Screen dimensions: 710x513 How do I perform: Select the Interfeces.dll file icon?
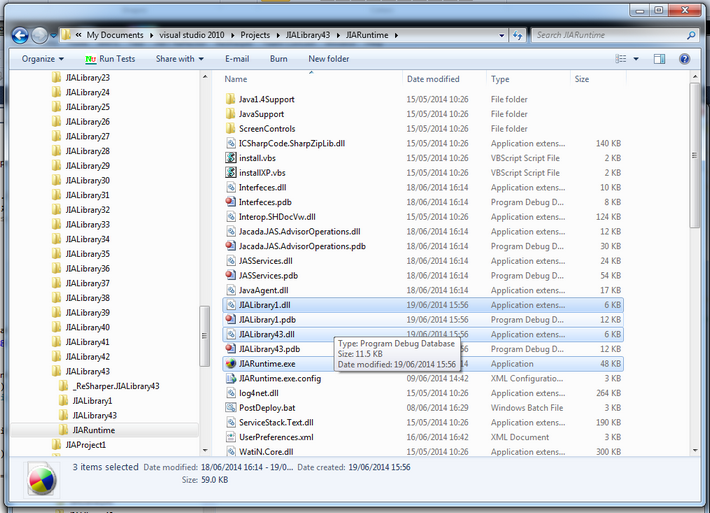click(231, 187)
